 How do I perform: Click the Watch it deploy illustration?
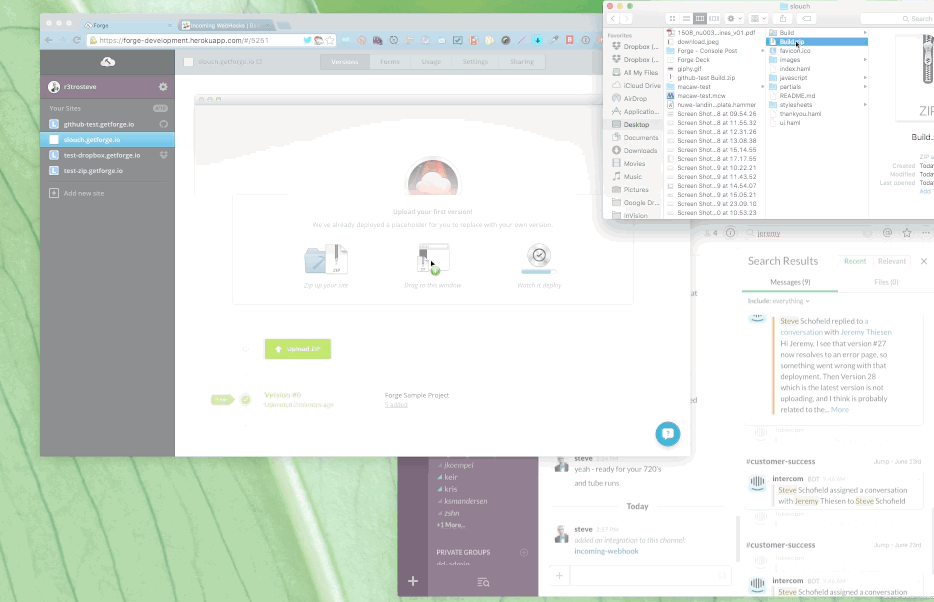(539, 259)
